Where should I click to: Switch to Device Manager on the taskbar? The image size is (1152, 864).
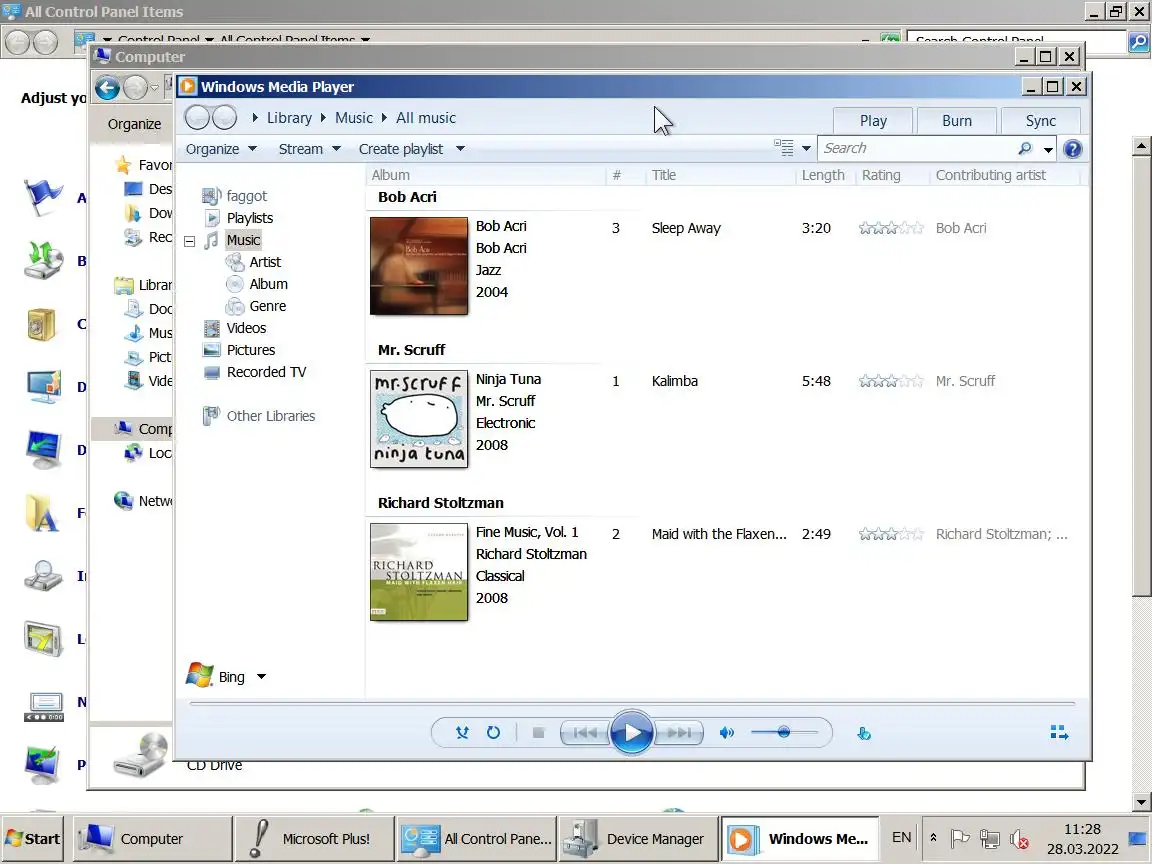click(x=639, y=838)
